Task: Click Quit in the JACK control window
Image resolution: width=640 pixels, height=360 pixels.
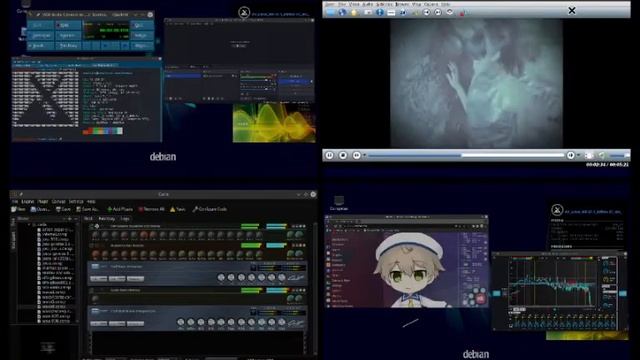Action: pos(142,25)
